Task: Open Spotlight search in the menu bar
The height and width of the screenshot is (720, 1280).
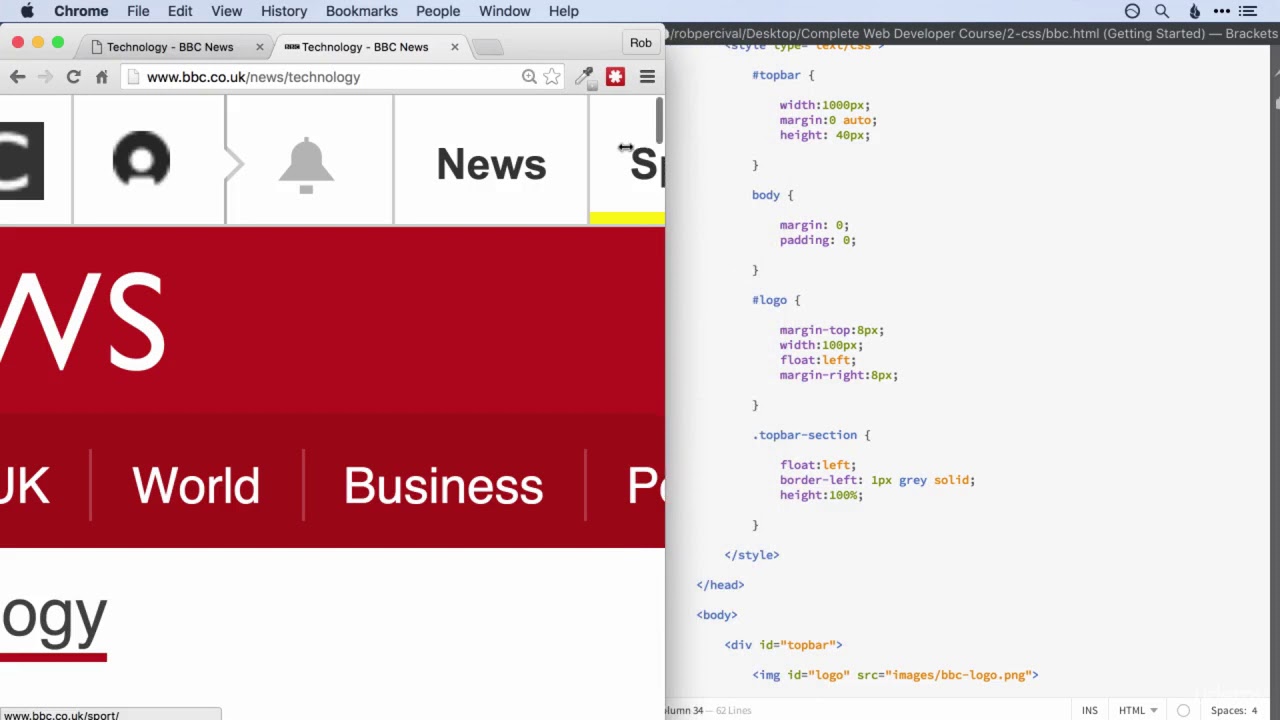Action: pos(1162,11)
